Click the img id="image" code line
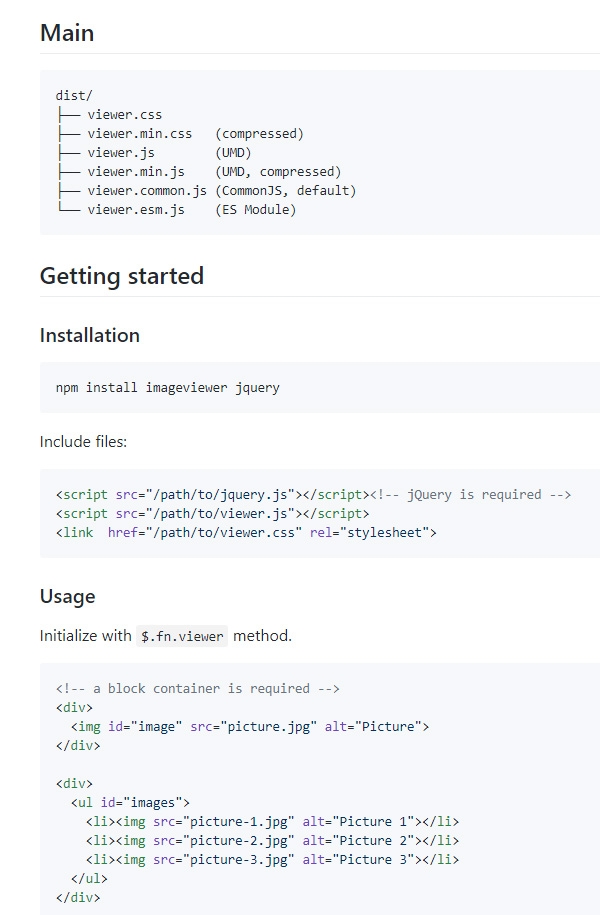This screenshot has width=600, height=915. [250, 727]
